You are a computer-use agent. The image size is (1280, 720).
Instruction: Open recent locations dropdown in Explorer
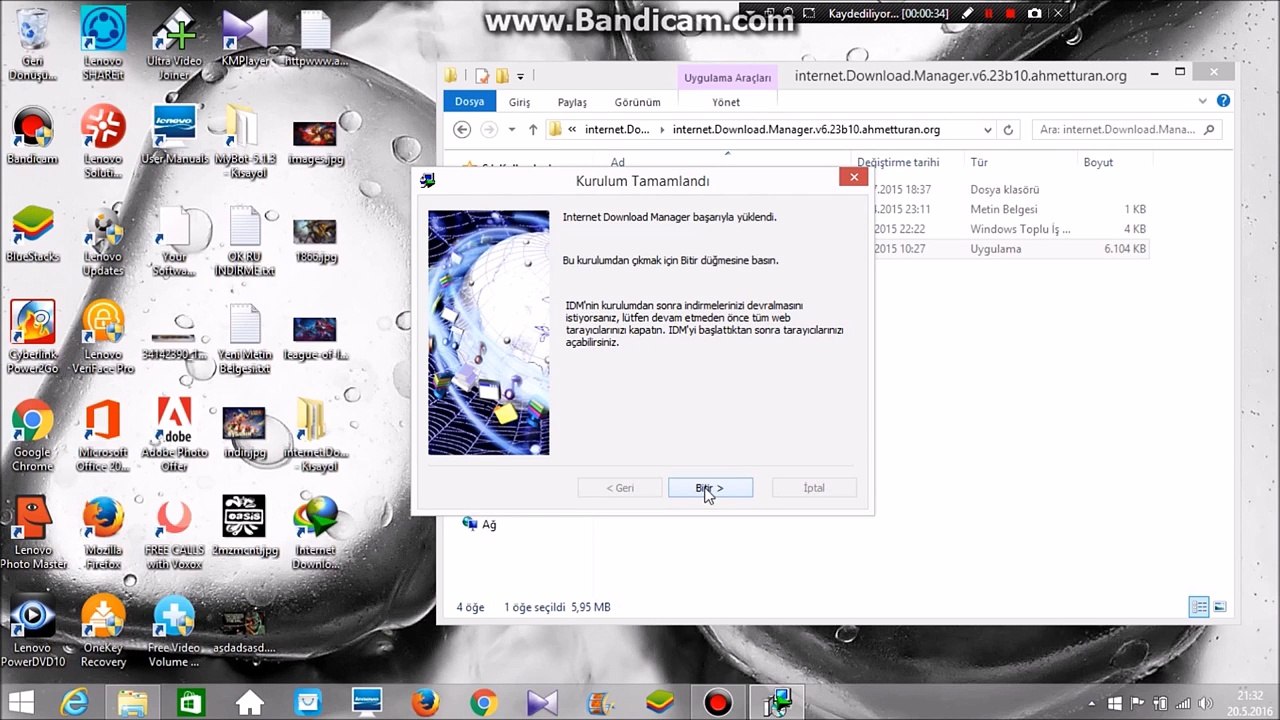coord(511,129)
